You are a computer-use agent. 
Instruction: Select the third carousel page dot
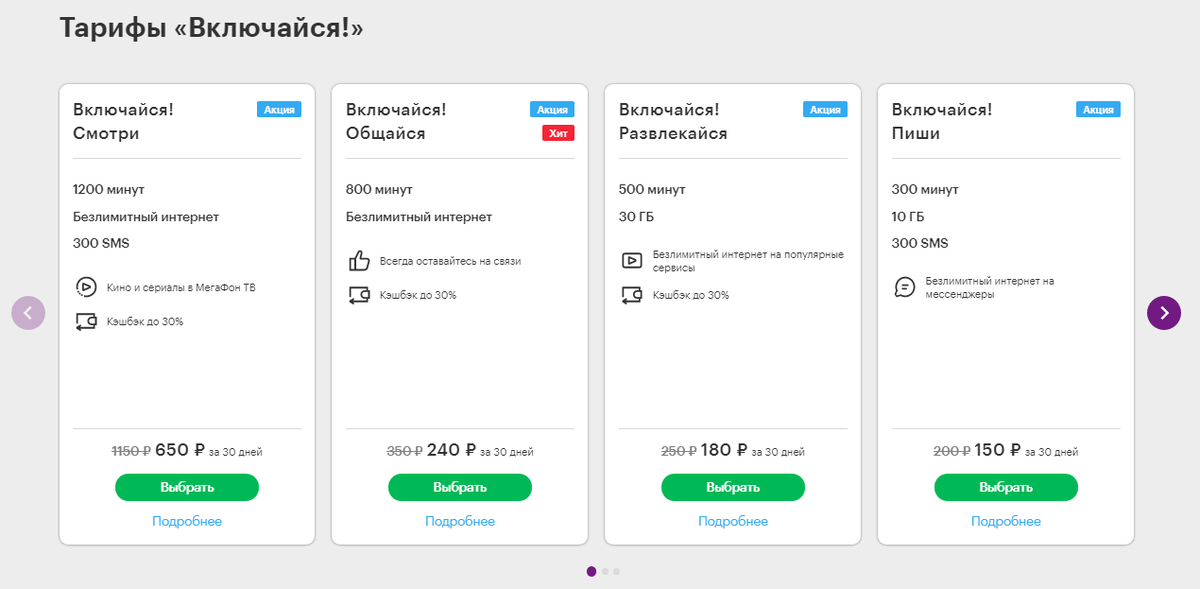(x=616, y=571)
